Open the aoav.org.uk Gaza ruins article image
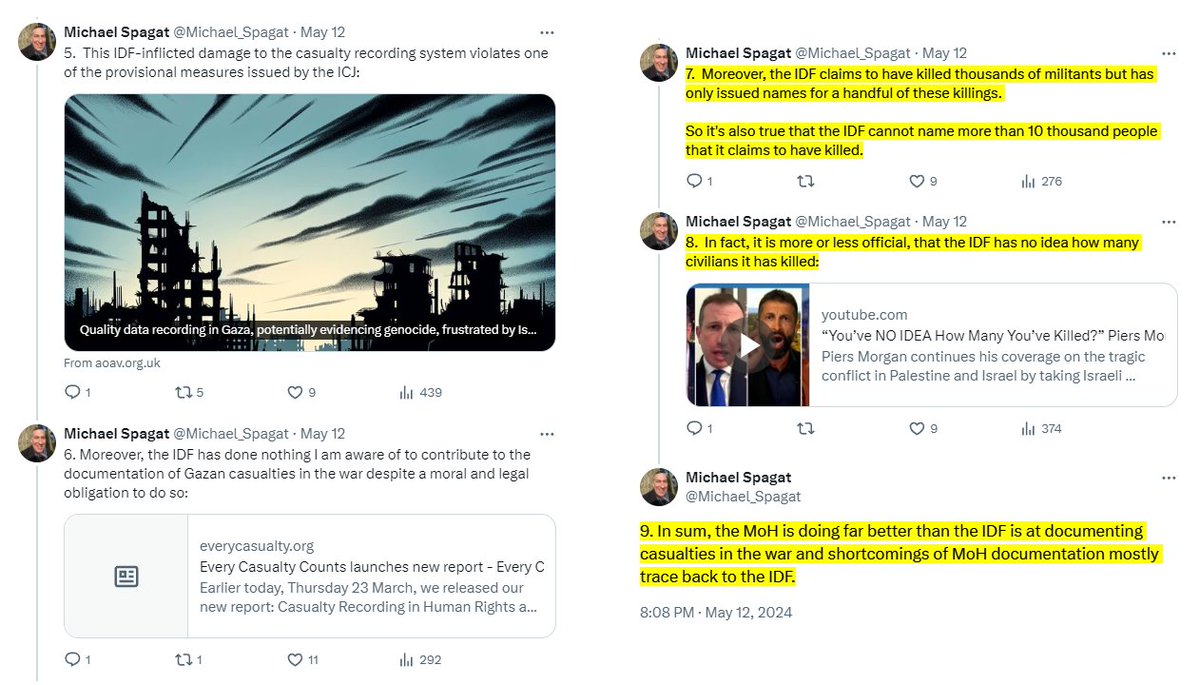The height and width of the screenshot is (685, 1200). 309,222
